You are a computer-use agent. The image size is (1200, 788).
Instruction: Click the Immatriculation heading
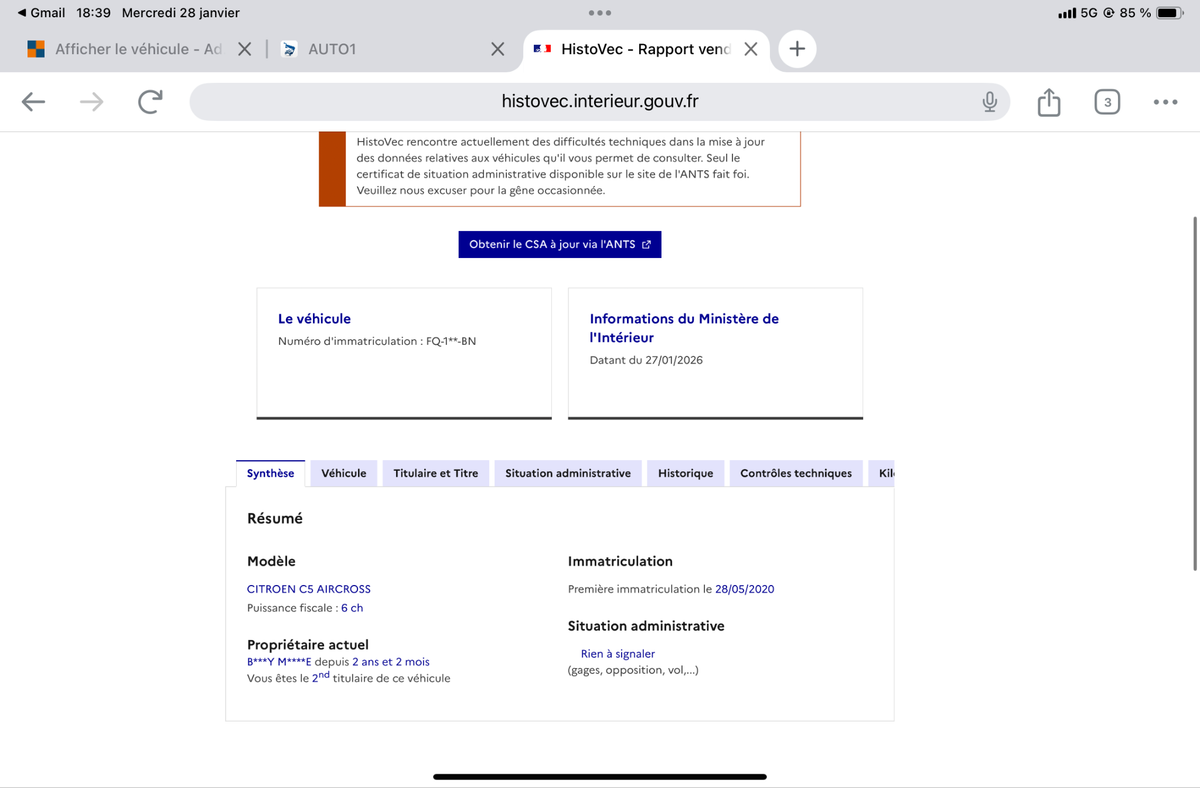coord(620,561)
